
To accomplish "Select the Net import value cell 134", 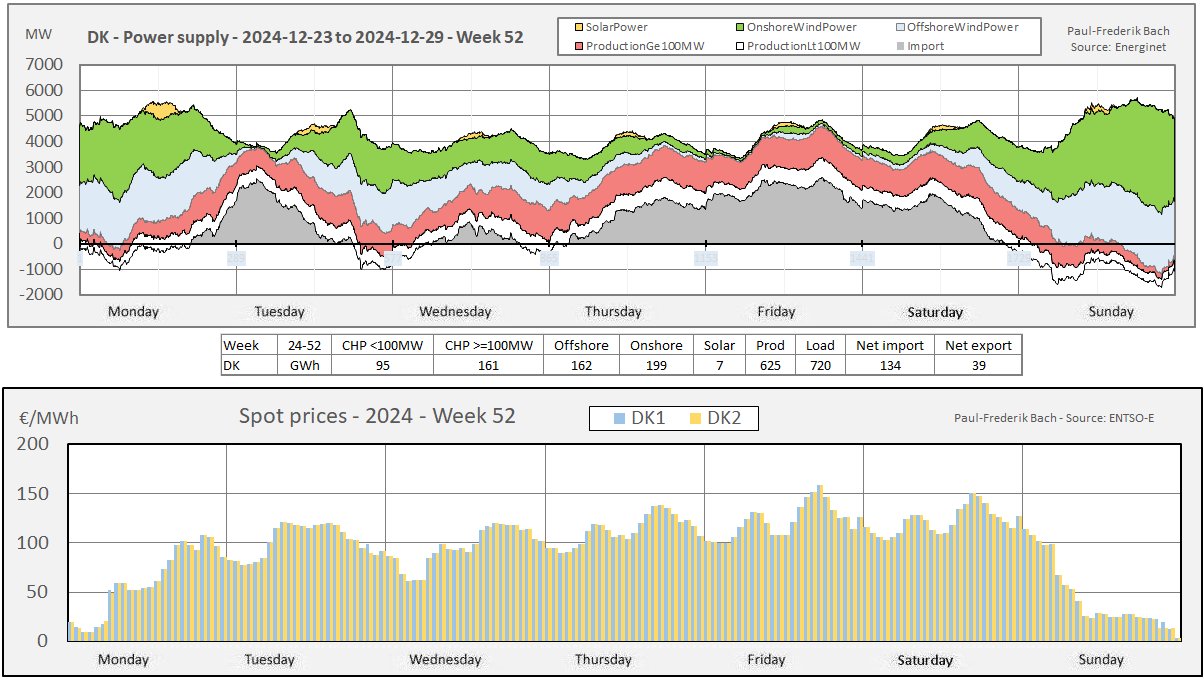I will (x=889, y=365).
